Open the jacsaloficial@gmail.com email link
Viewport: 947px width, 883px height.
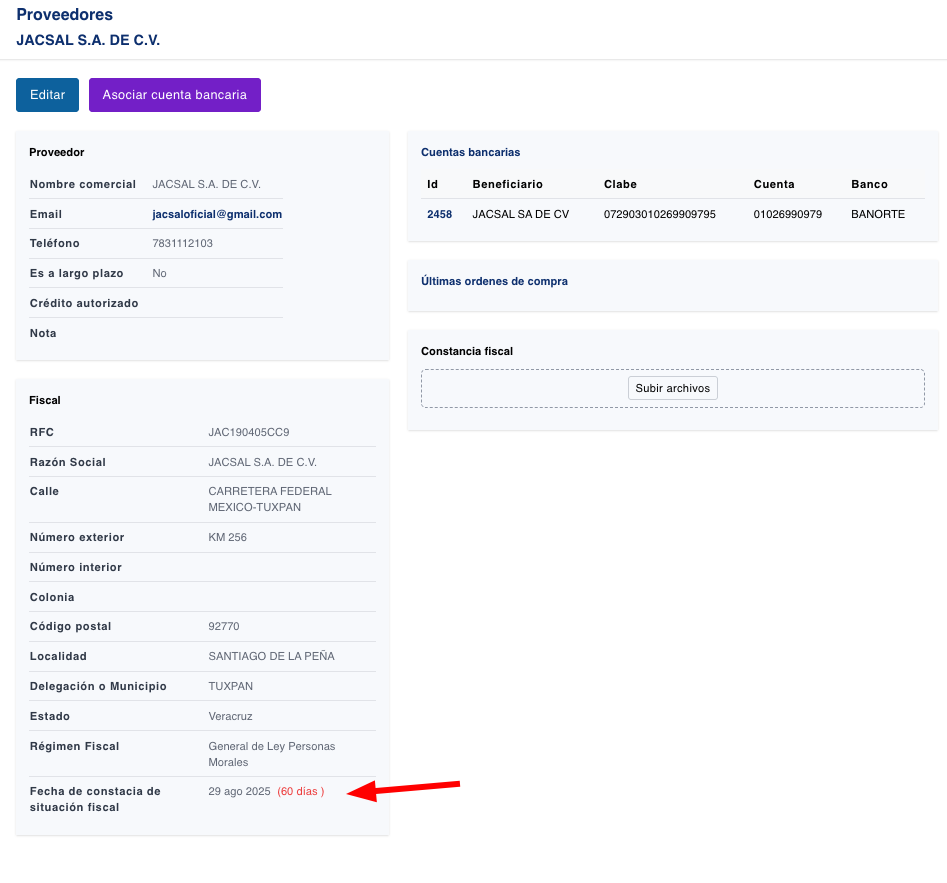coord(217,214)
